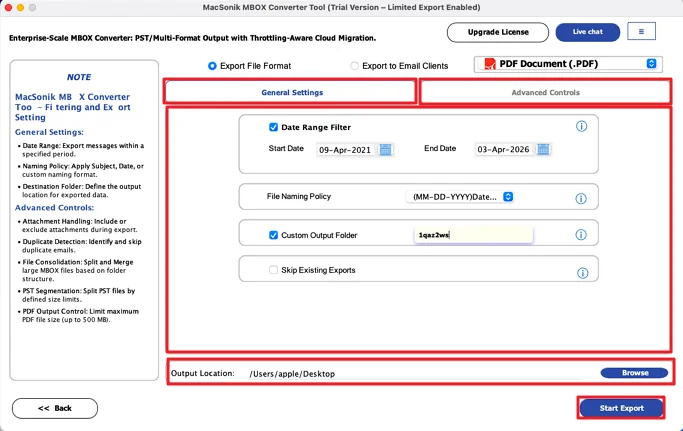This screenshot has width=683, height=431.
Task: Click the Start Date field 09-Apr-2021
Action: point(346,150)
